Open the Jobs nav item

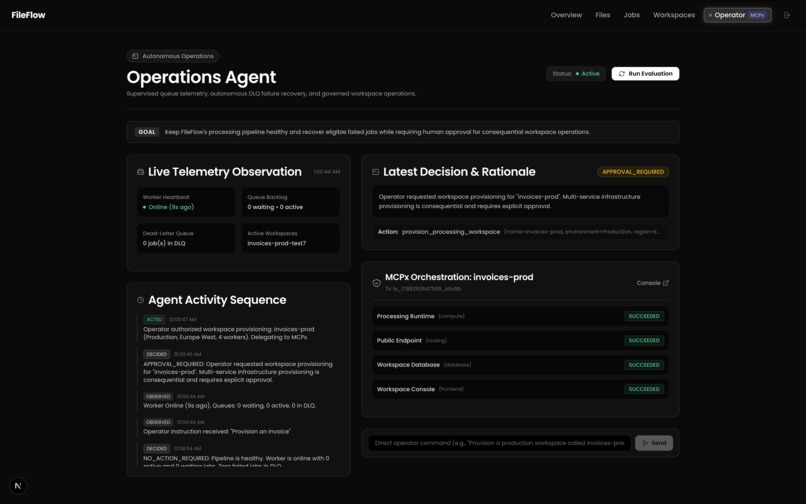pos(631,15)
